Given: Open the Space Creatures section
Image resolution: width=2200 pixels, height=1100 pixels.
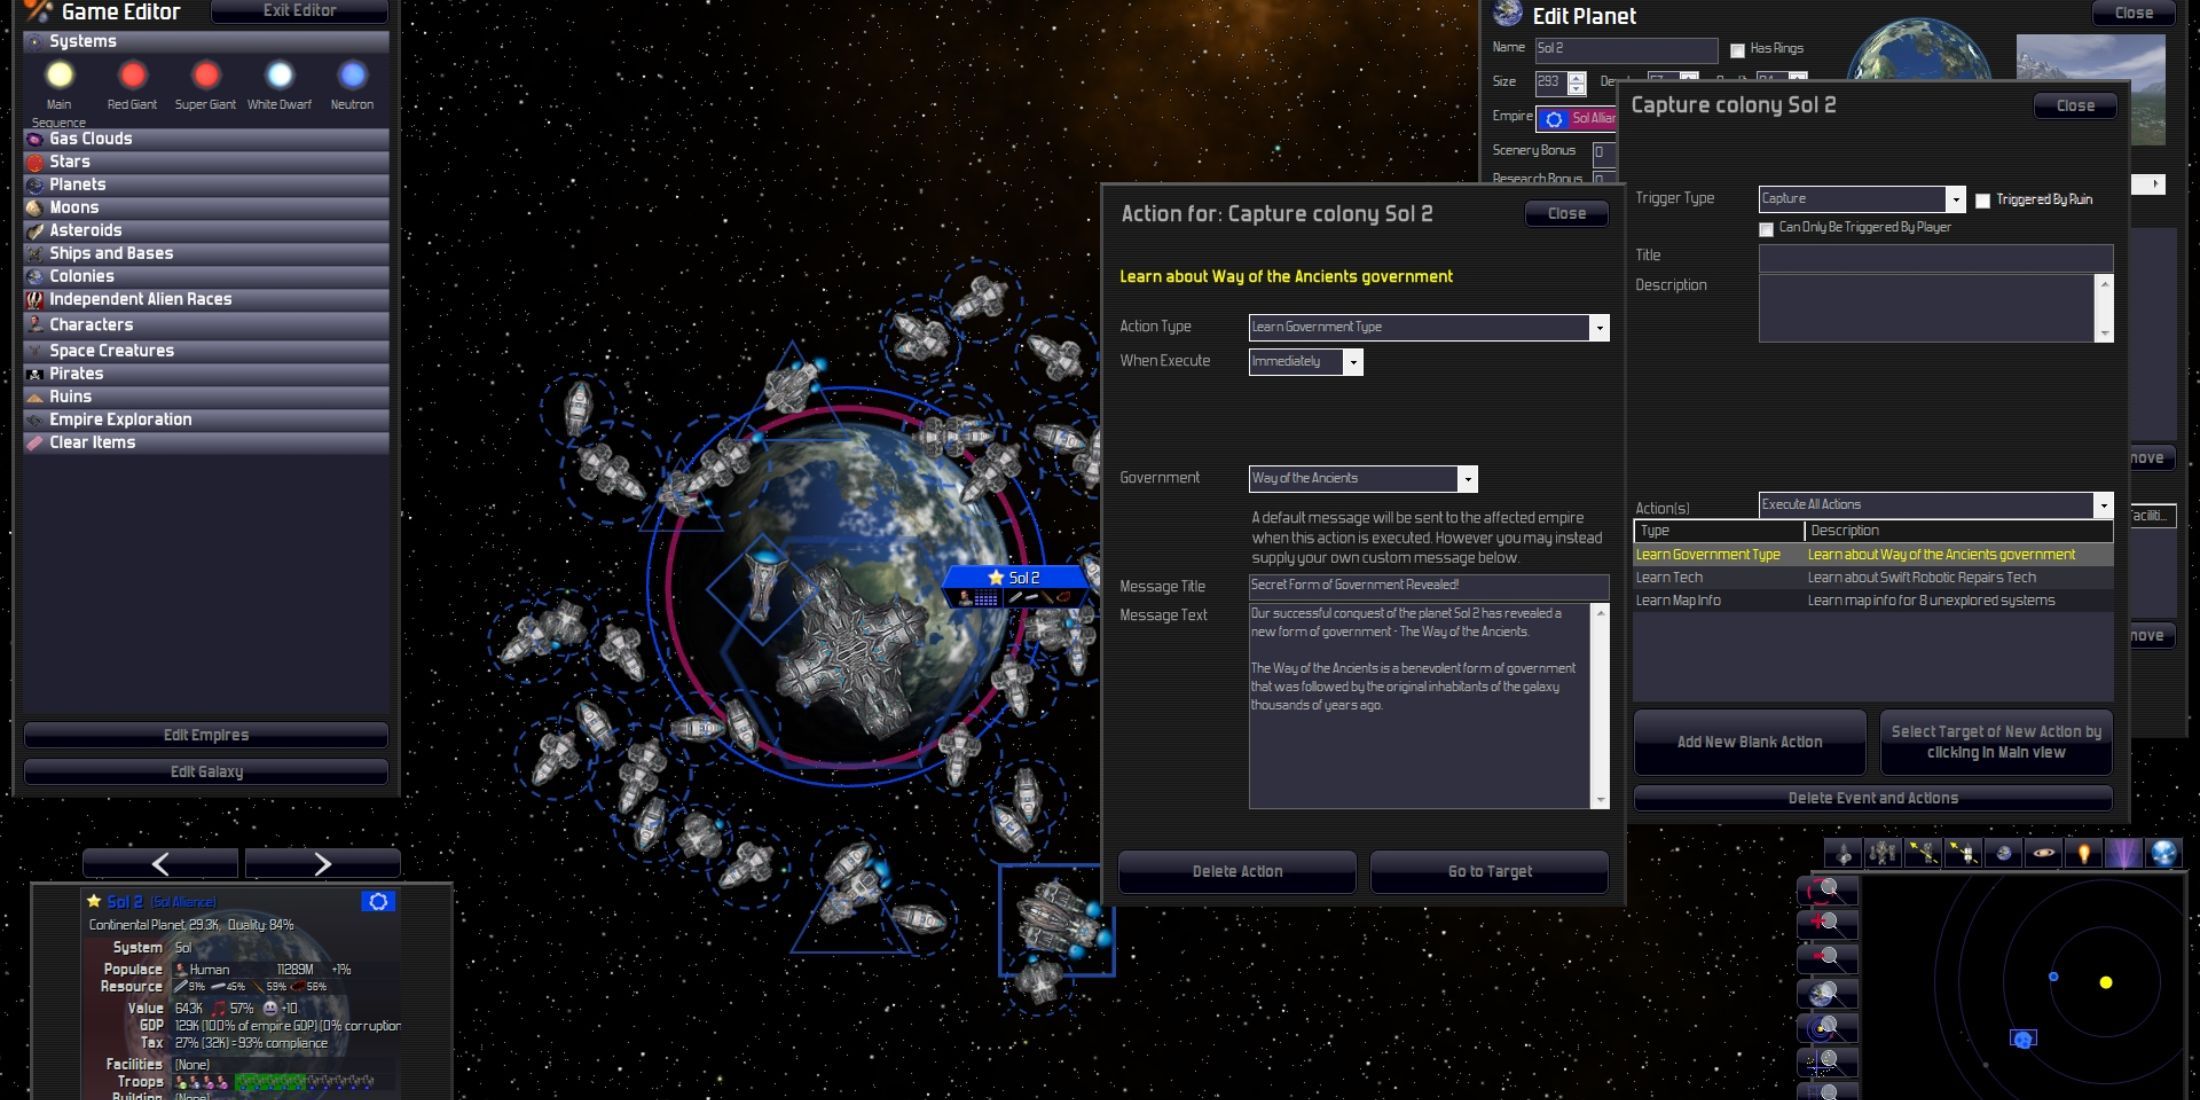Looking at the screenshot, I should [206, 351].
